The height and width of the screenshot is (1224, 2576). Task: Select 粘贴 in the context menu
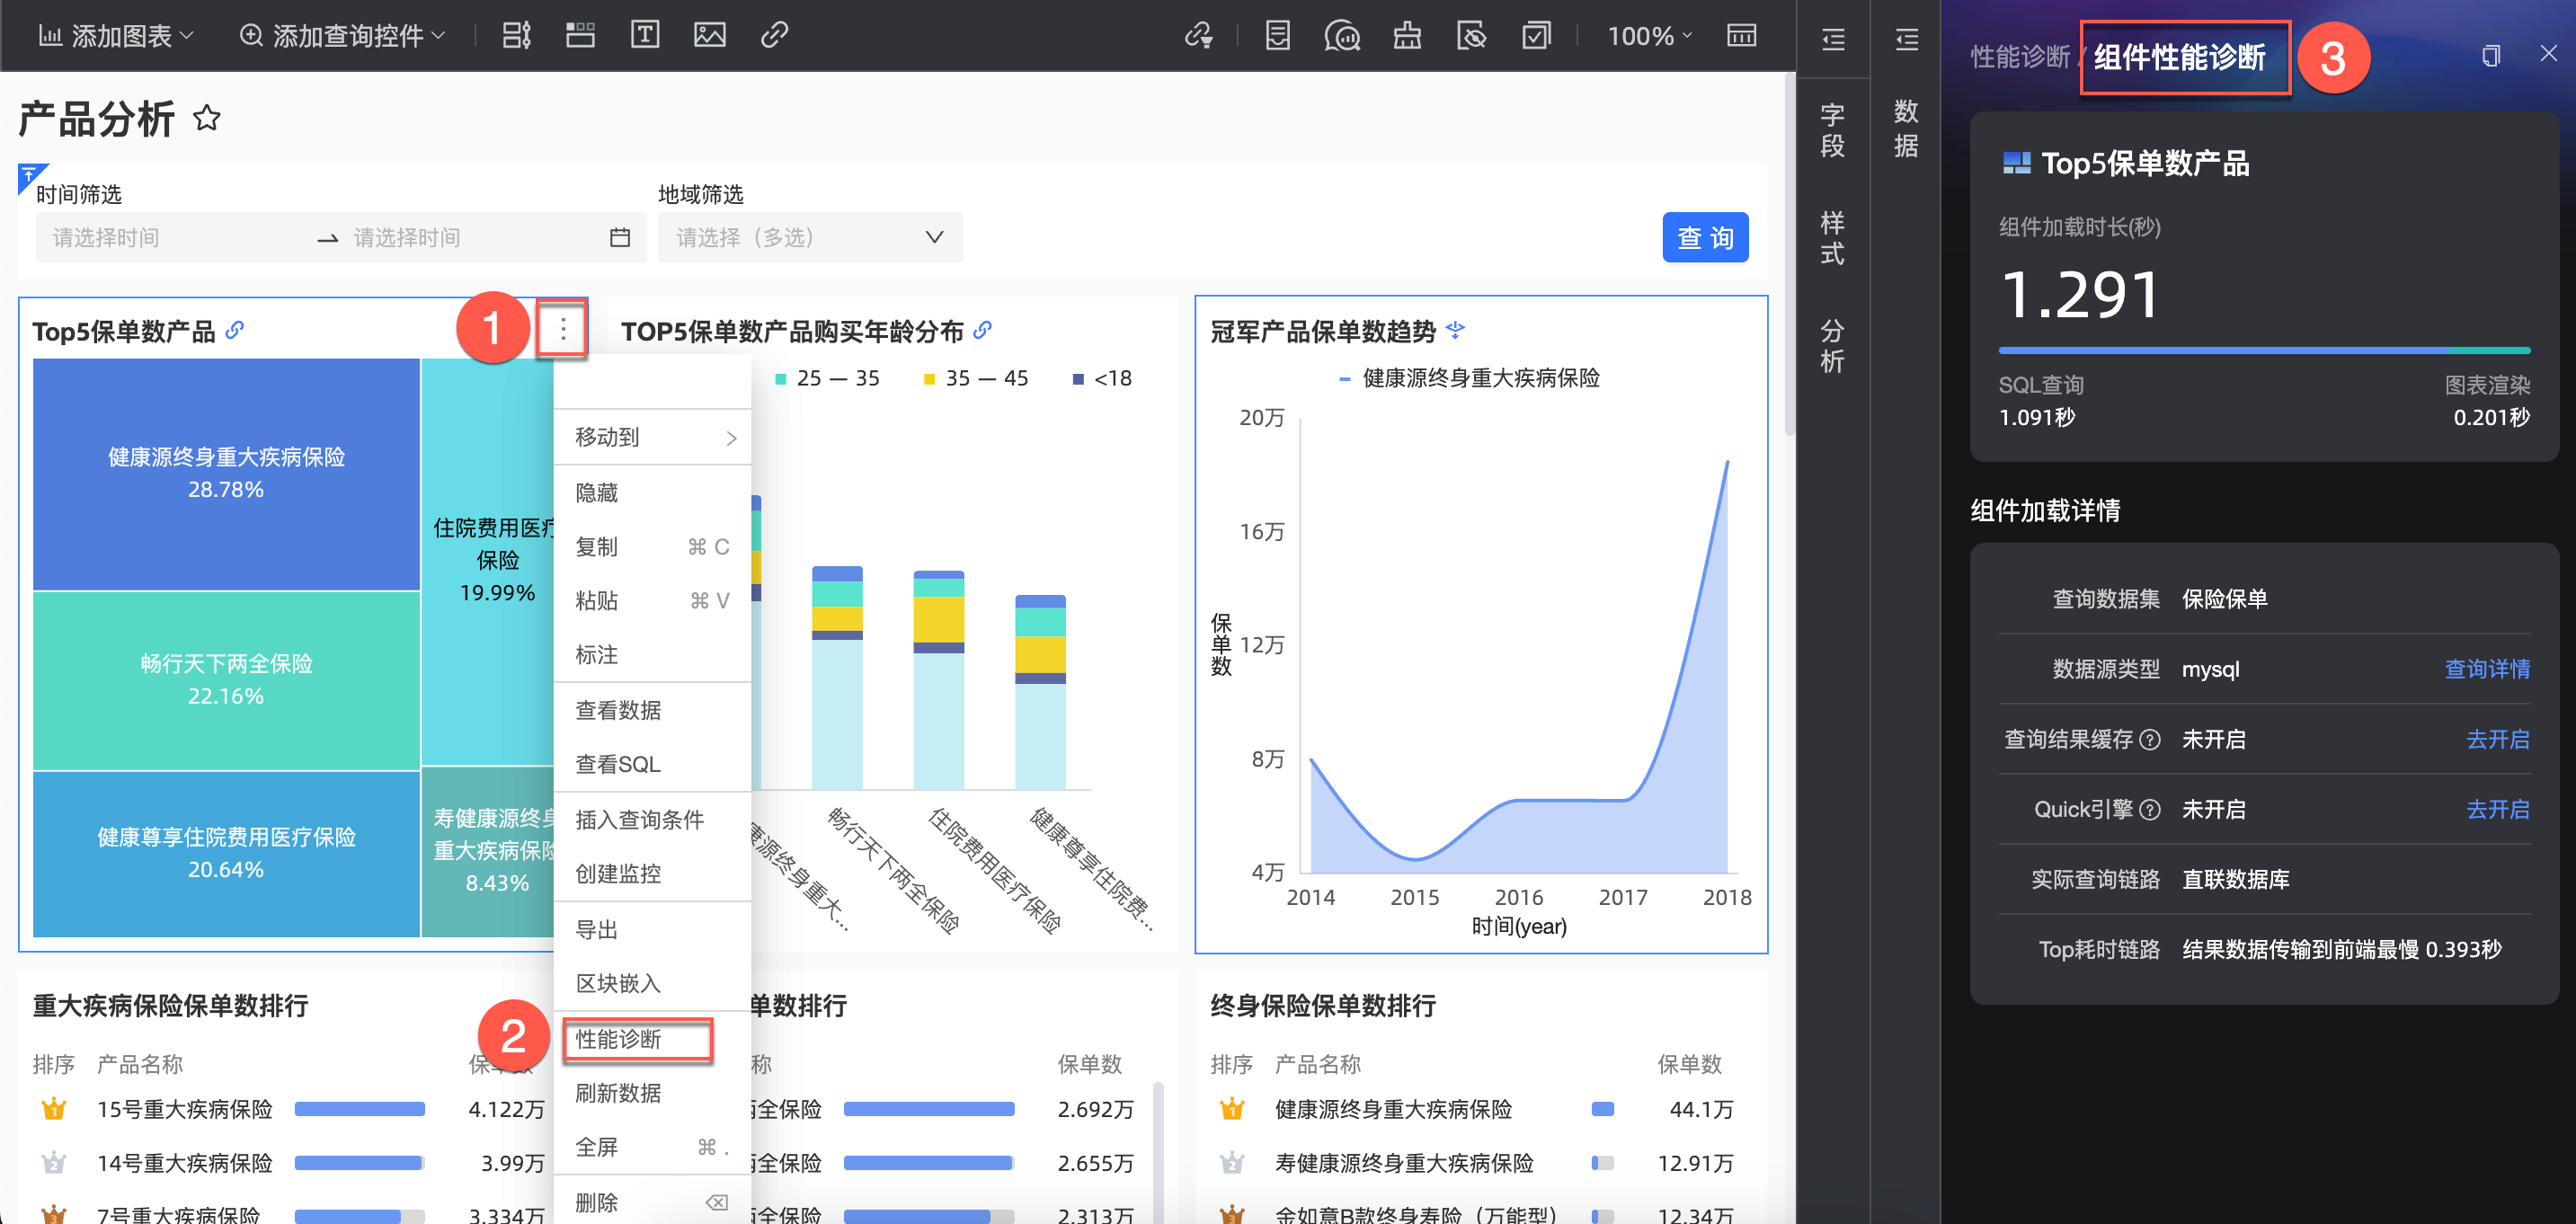[653, 601]
